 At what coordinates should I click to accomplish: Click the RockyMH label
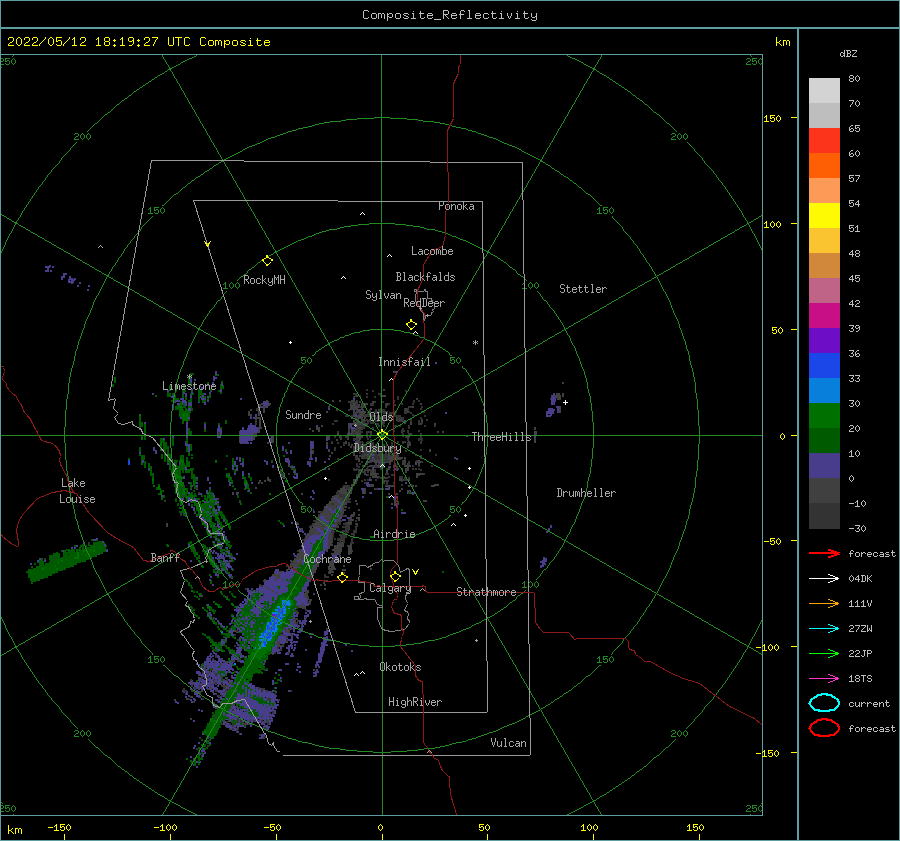(264, 280)
